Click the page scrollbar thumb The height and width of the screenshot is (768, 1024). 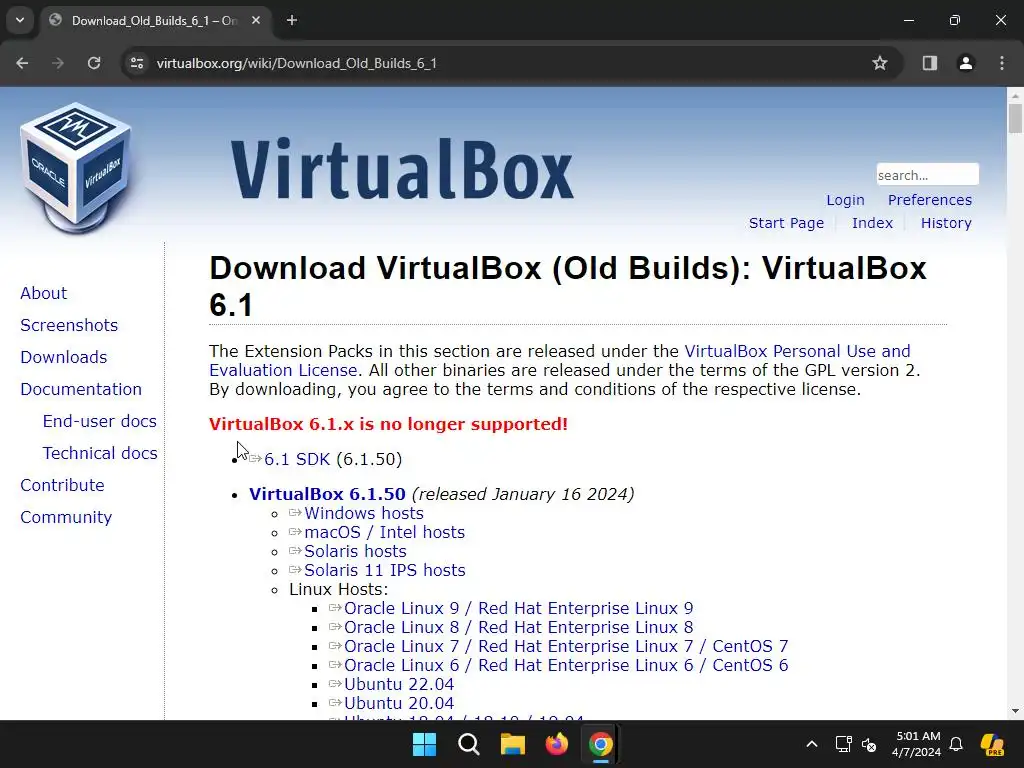[x=1015, y=118]
